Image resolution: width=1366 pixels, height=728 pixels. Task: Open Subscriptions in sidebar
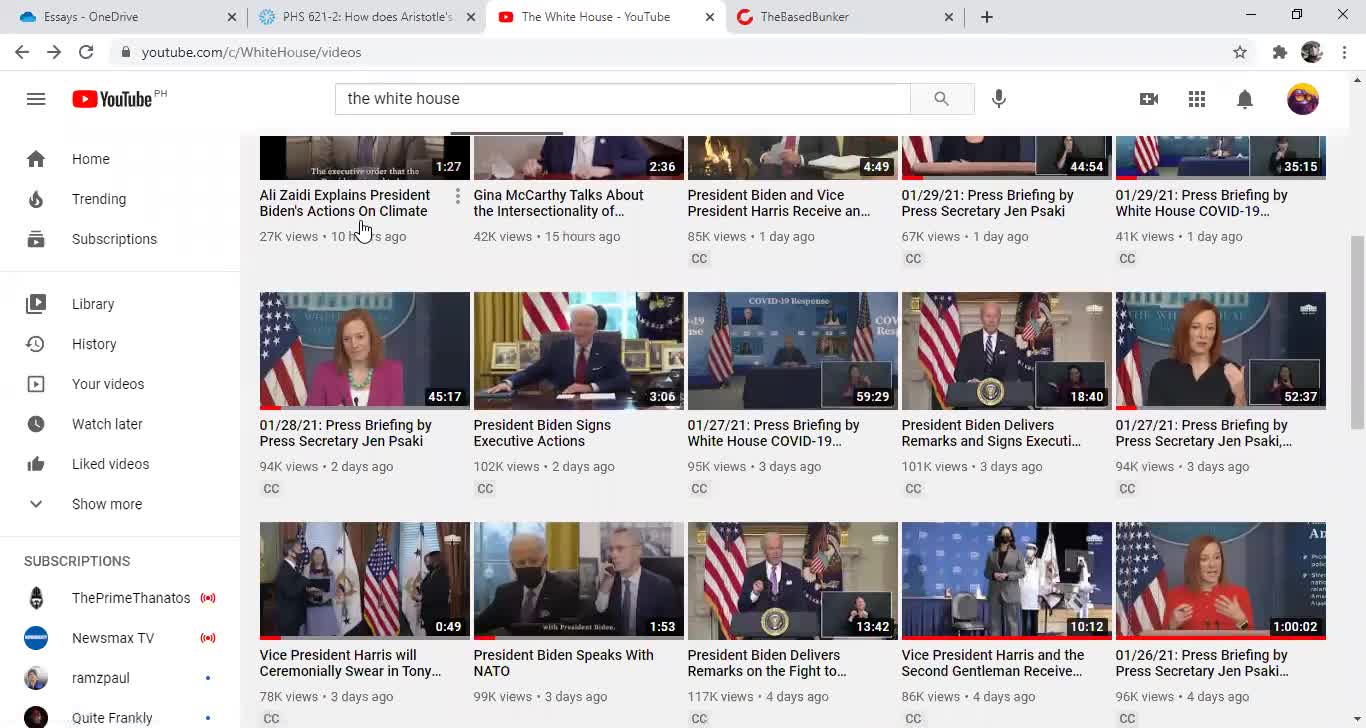[120, 239]
